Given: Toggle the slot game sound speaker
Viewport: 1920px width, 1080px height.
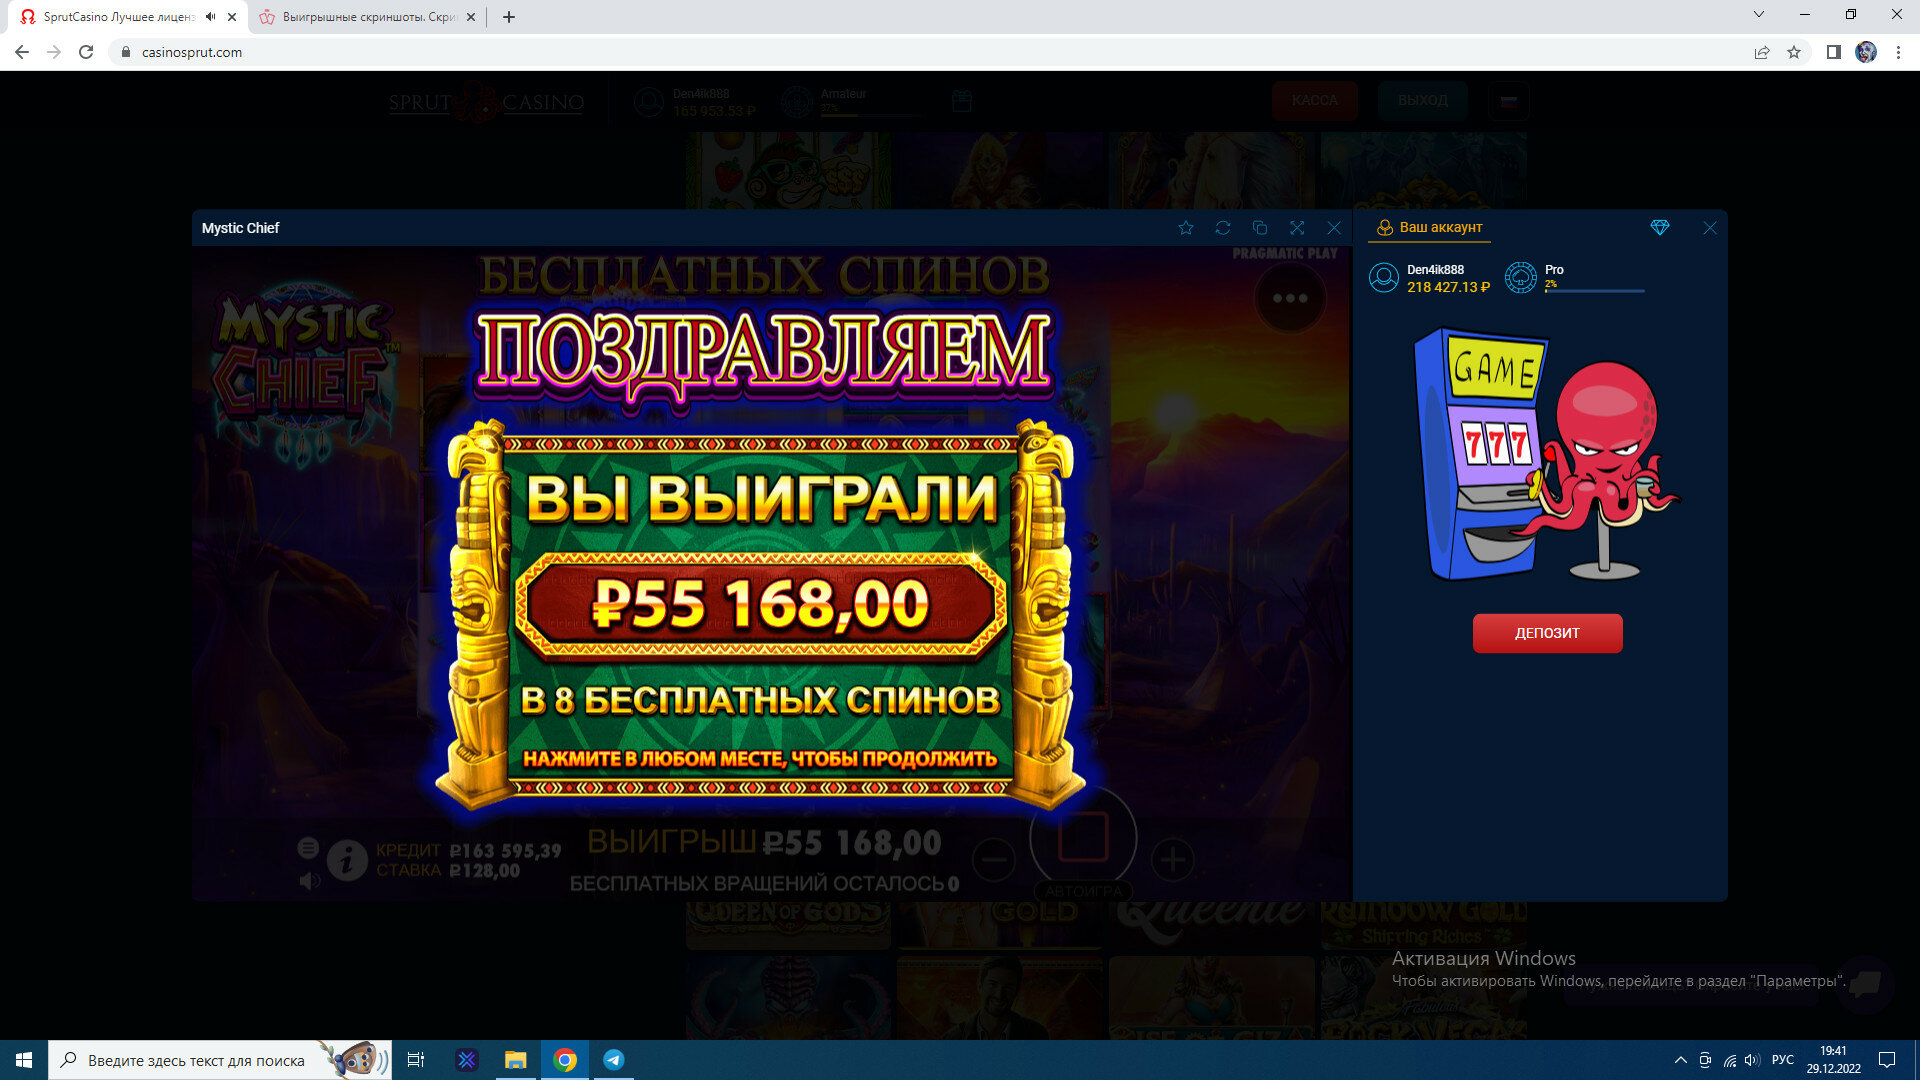Looking at the screenshot, I should pos(310,881).
